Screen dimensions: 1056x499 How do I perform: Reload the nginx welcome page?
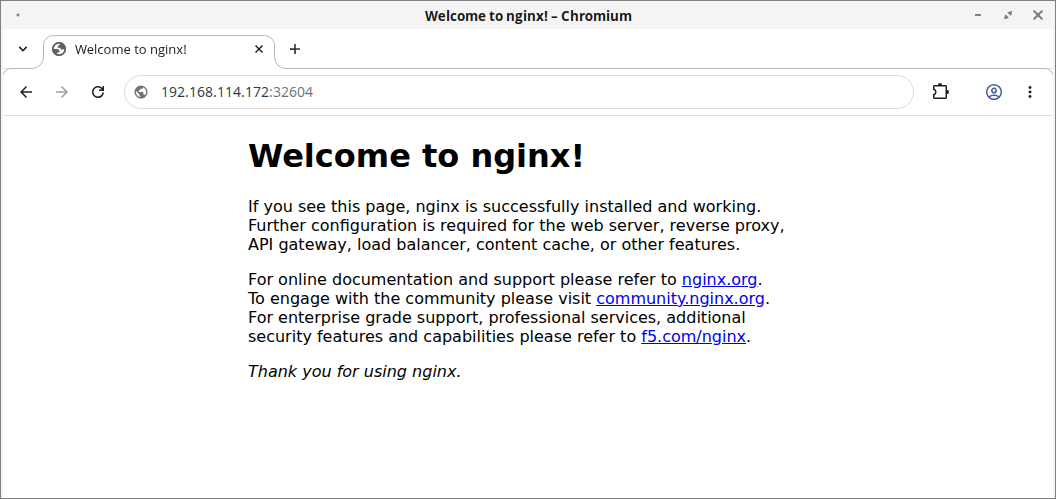(x=98, y=92)
